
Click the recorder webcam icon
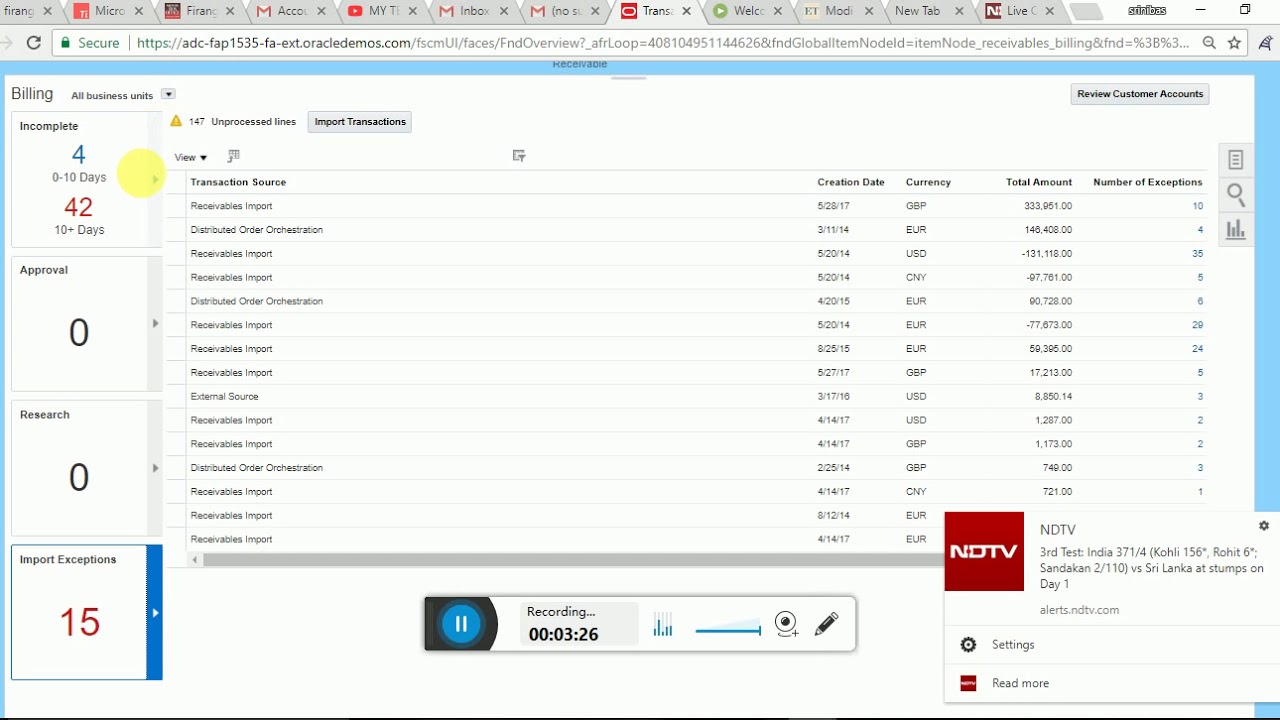[x=787, y=624]
